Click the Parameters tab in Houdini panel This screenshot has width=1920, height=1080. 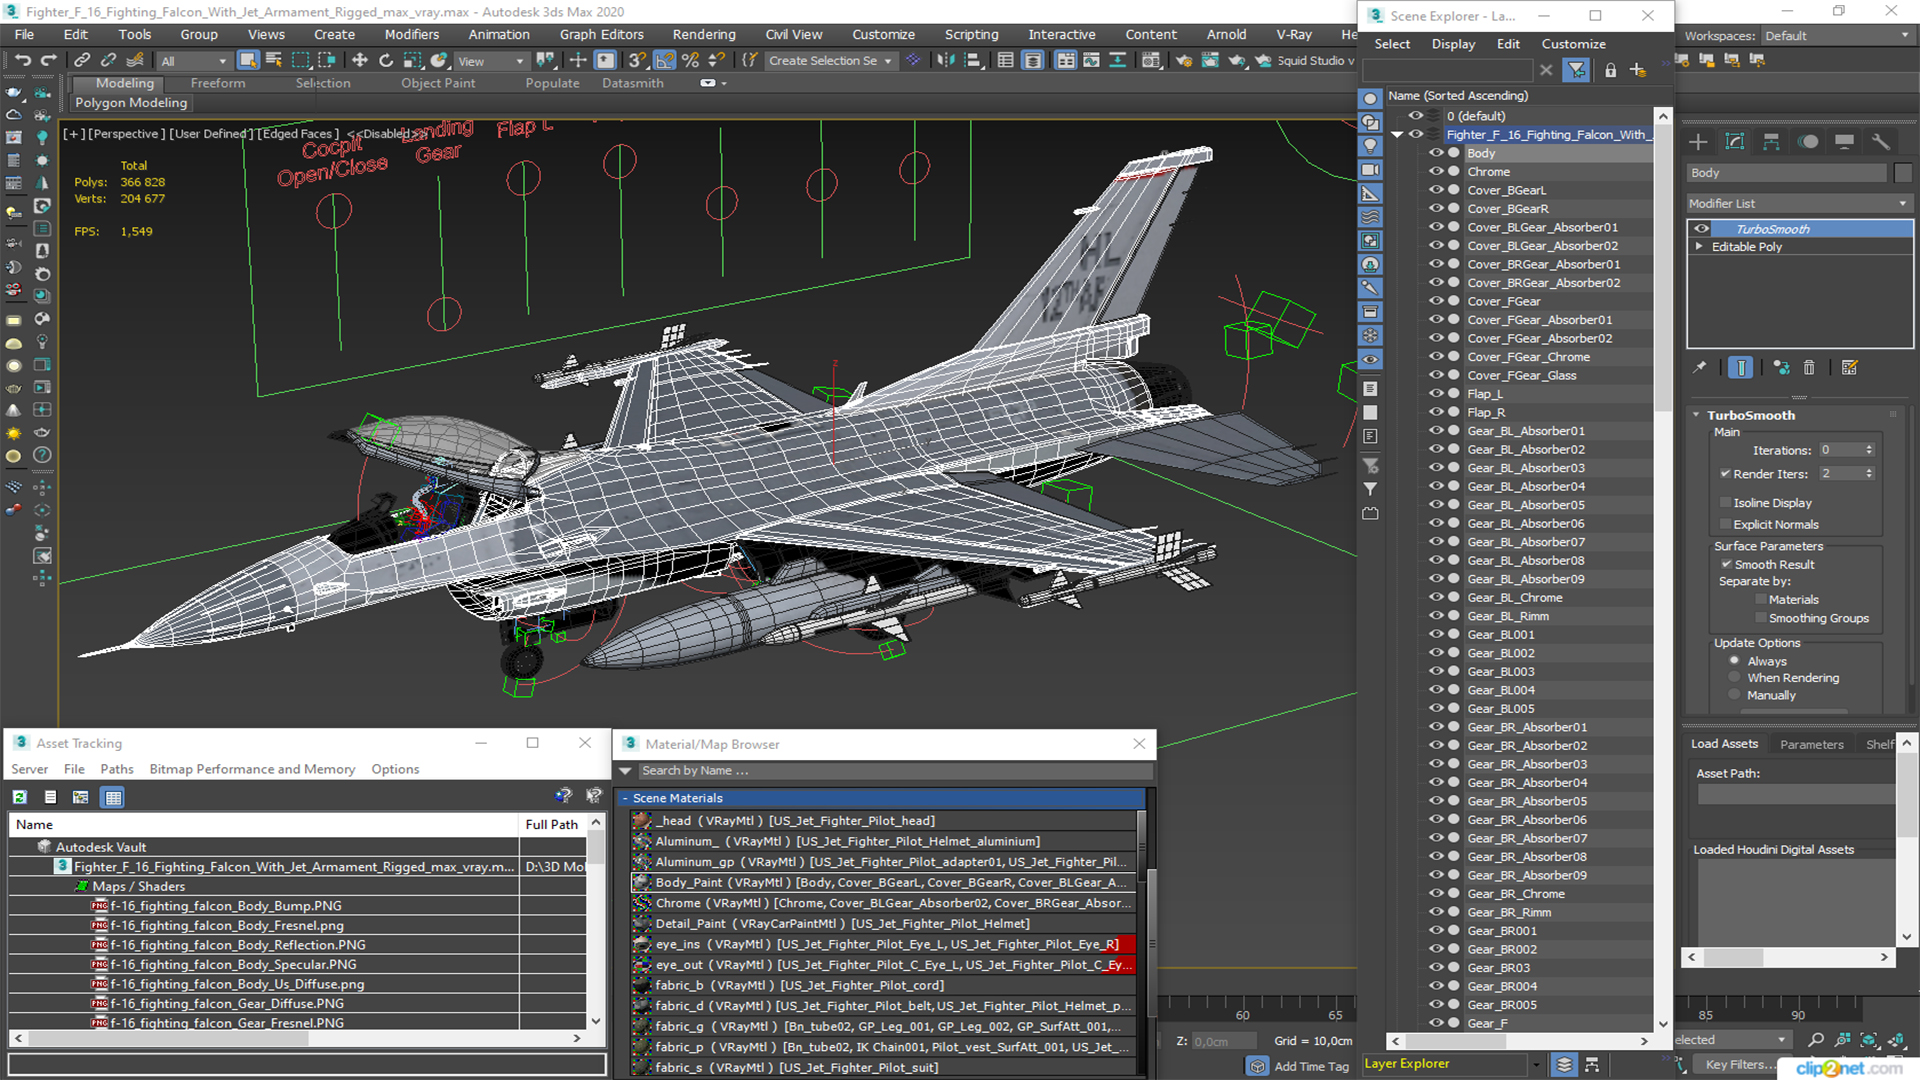pos(1811,745)
